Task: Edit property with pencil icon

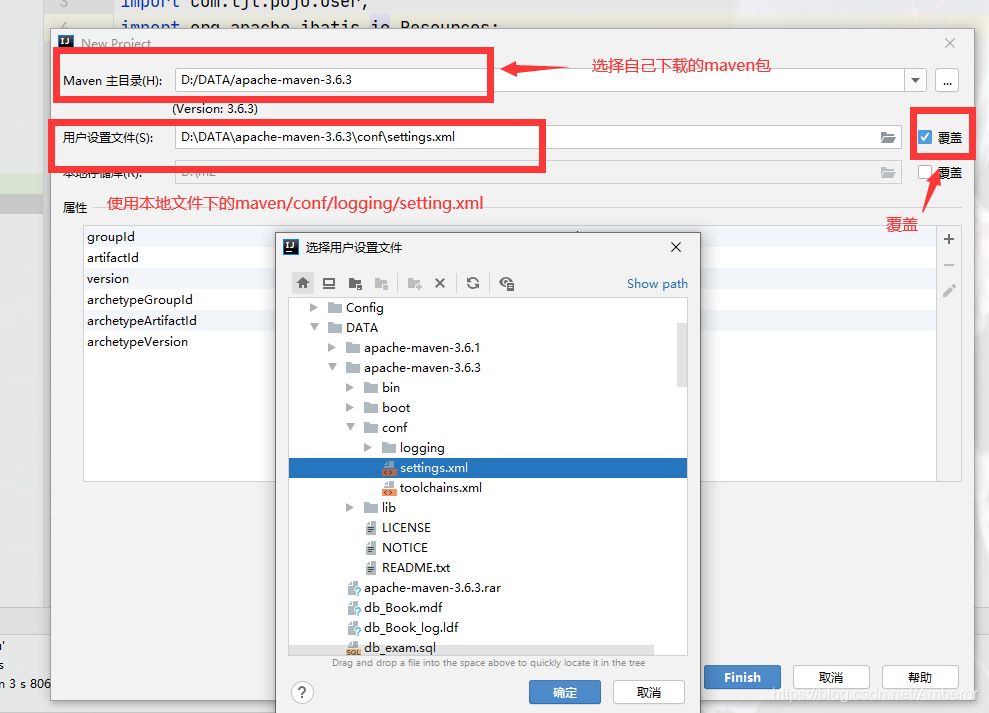Action: [949, 291]
